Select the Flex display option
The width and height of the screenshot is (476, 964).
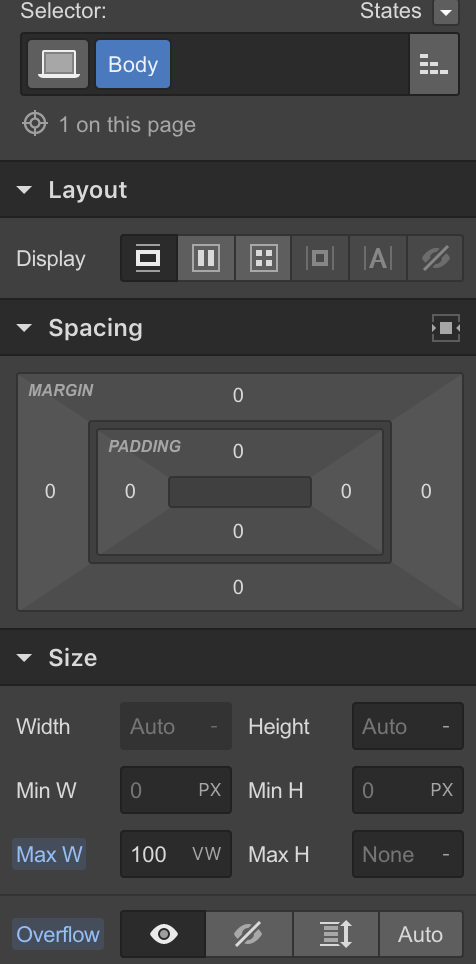point(206,258)
